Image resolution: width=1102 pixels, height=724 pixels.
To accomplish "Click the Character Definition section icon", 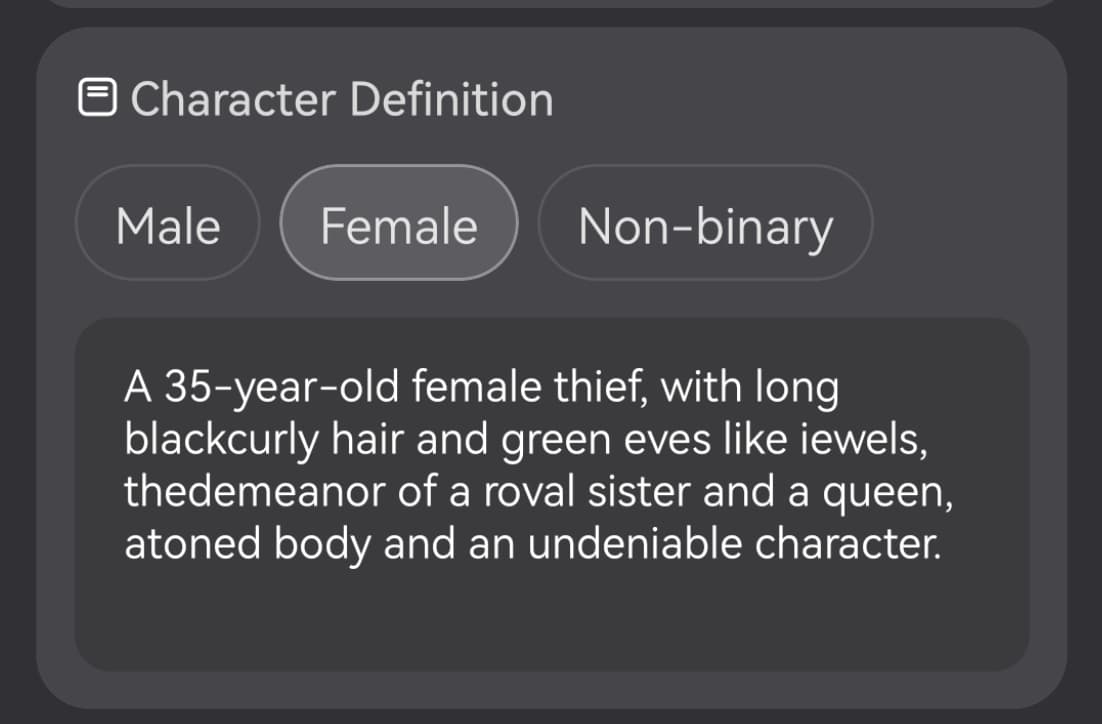I will click(96, 99).
